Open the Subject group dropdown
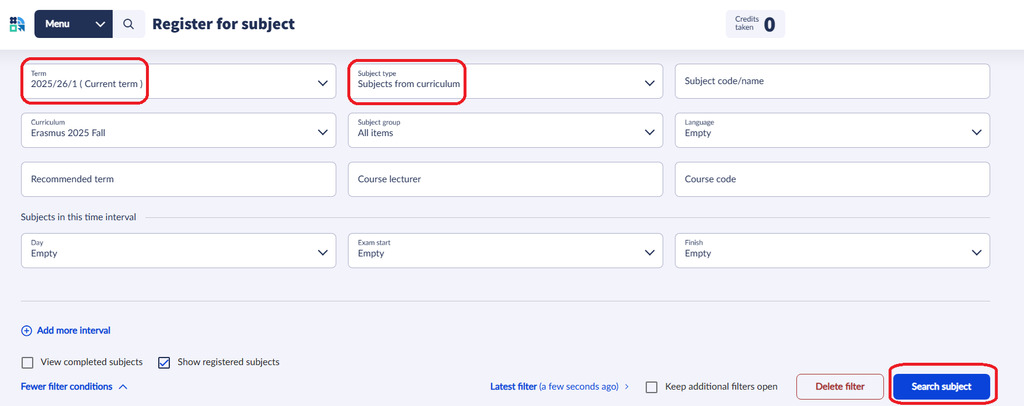This screenshot has width=1024, height=406. point(505,130)
